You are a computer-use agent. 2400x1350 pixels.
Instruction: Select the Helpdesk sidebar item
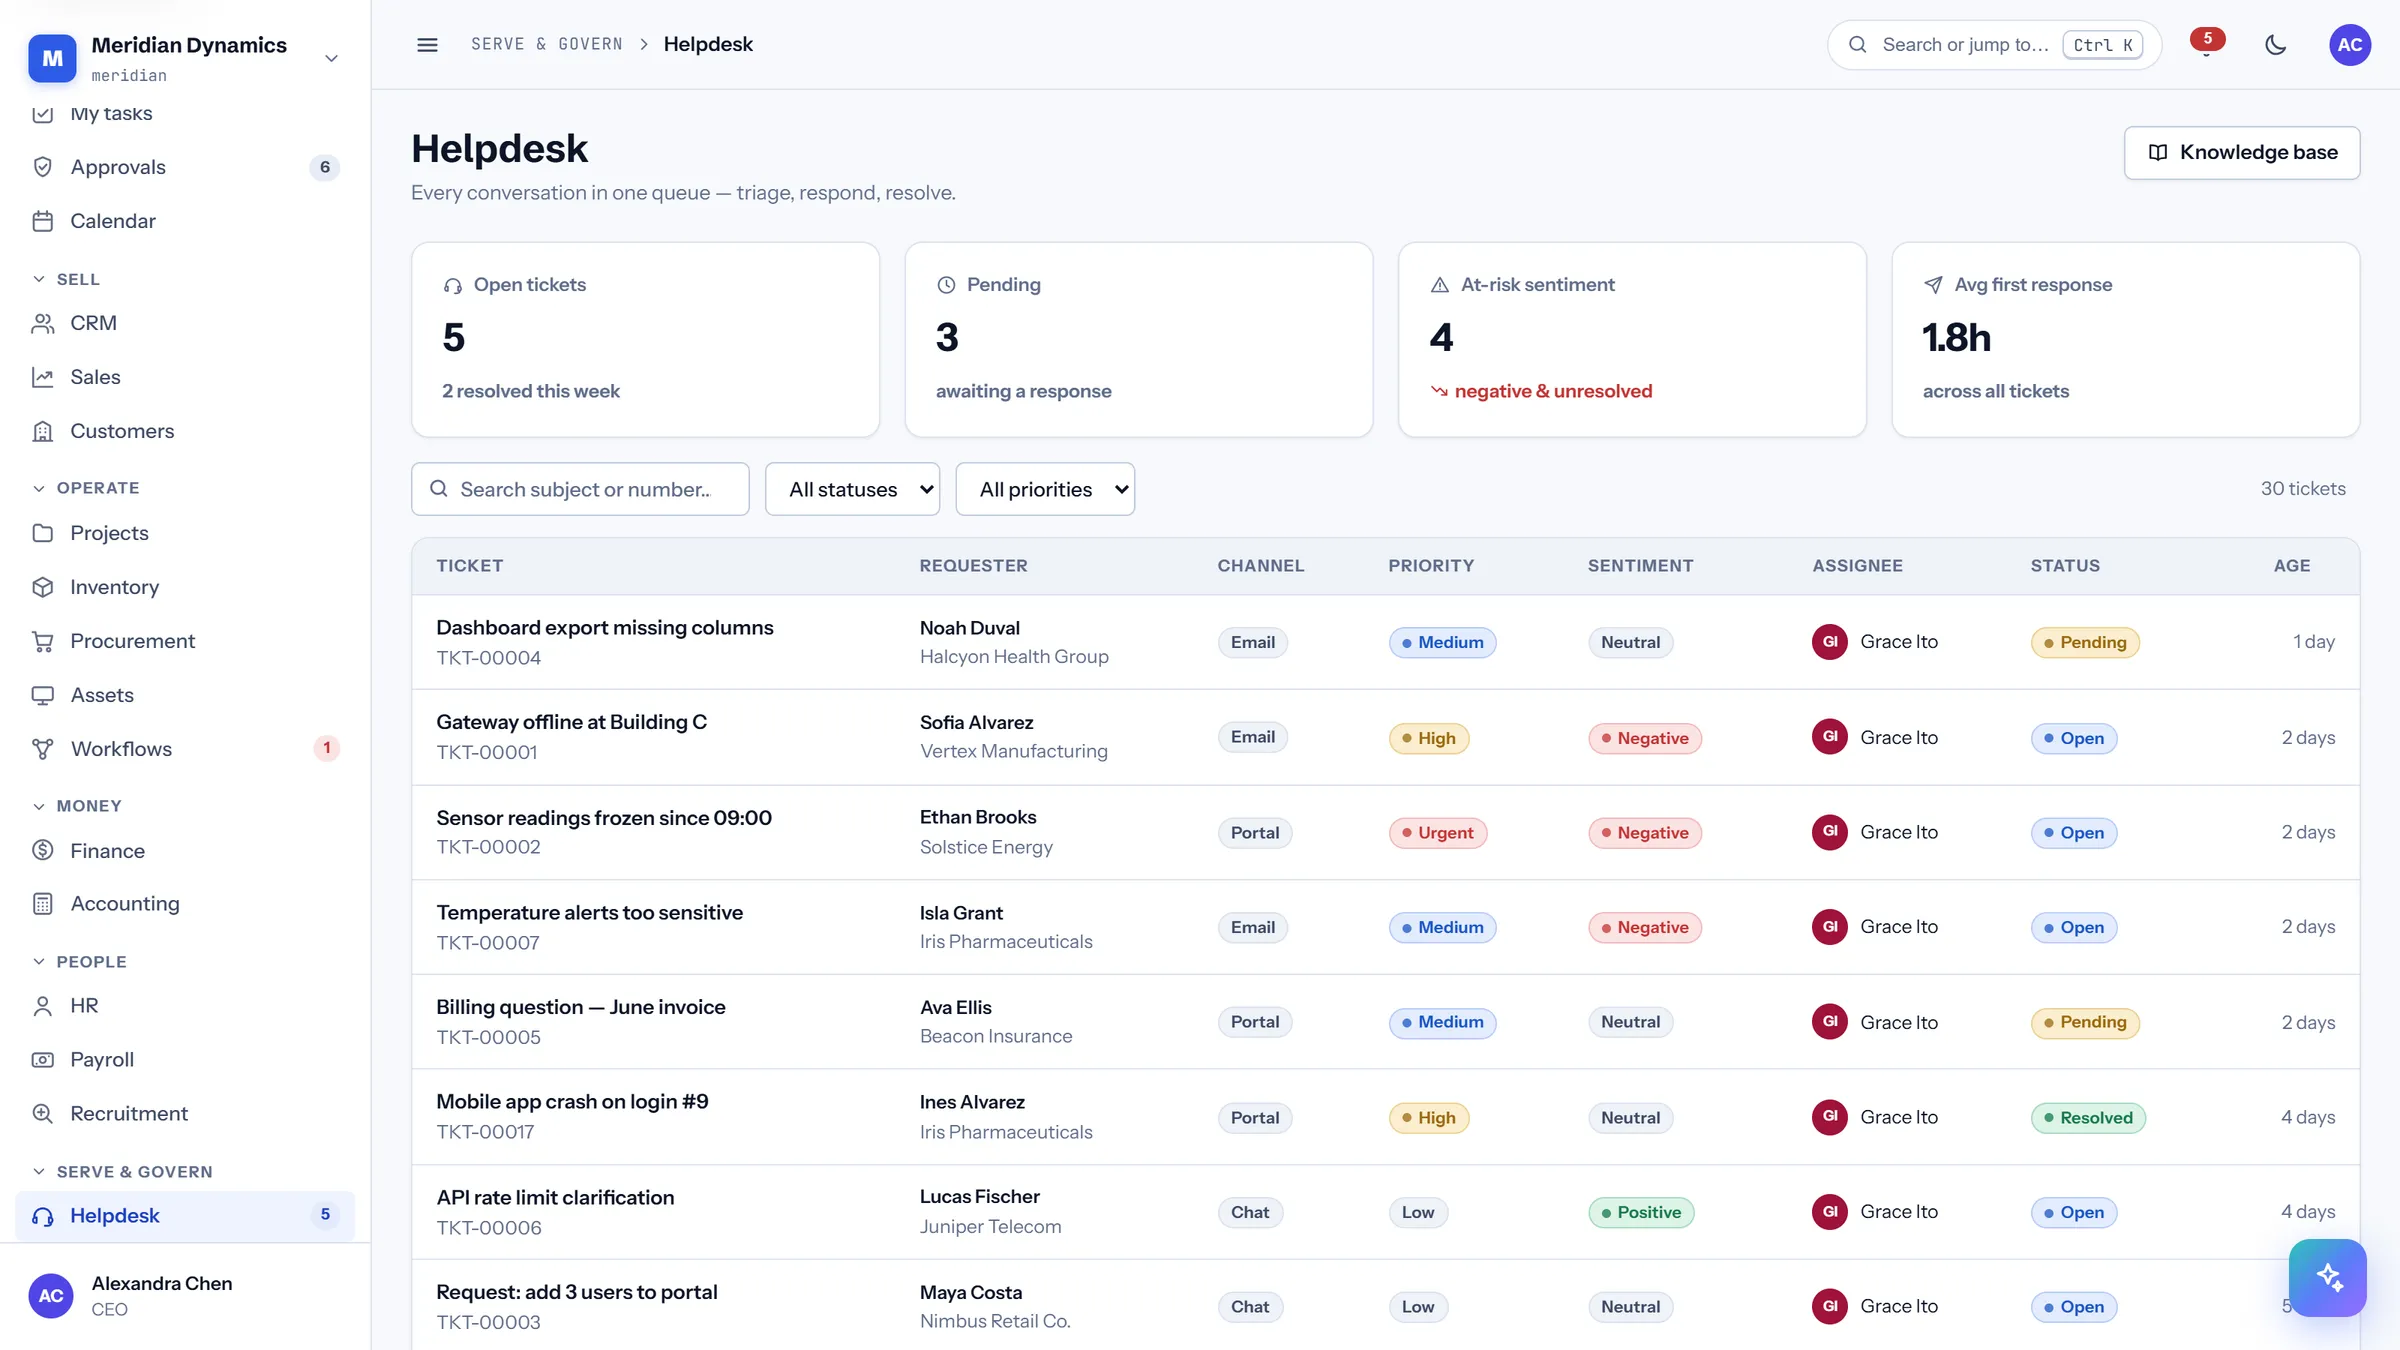tap(185, 1216)
